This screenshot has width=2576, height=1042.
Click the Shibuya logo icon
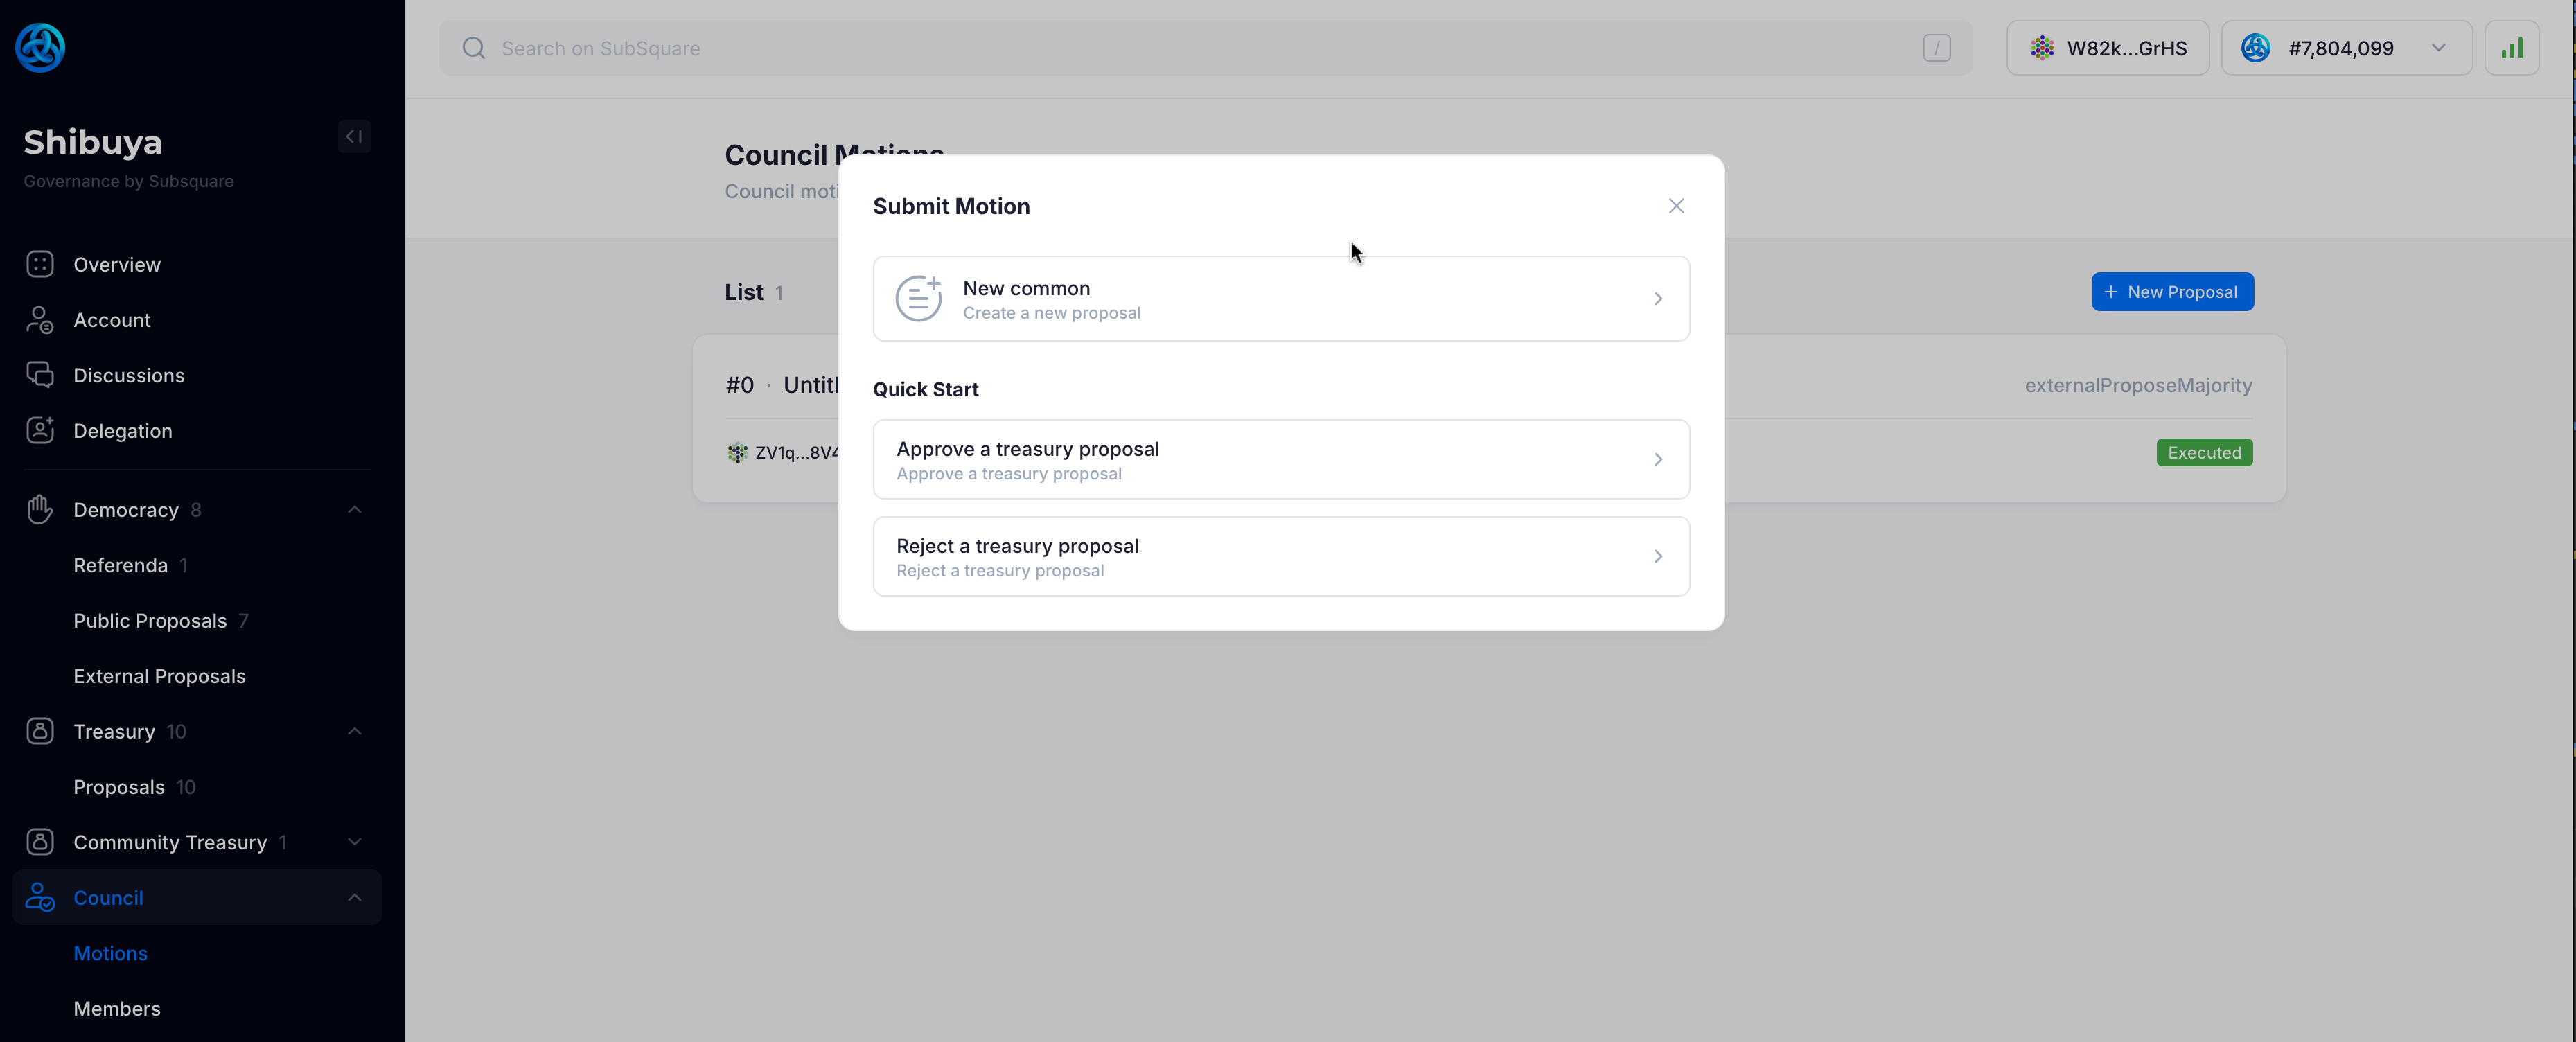(x=40, y=47)
